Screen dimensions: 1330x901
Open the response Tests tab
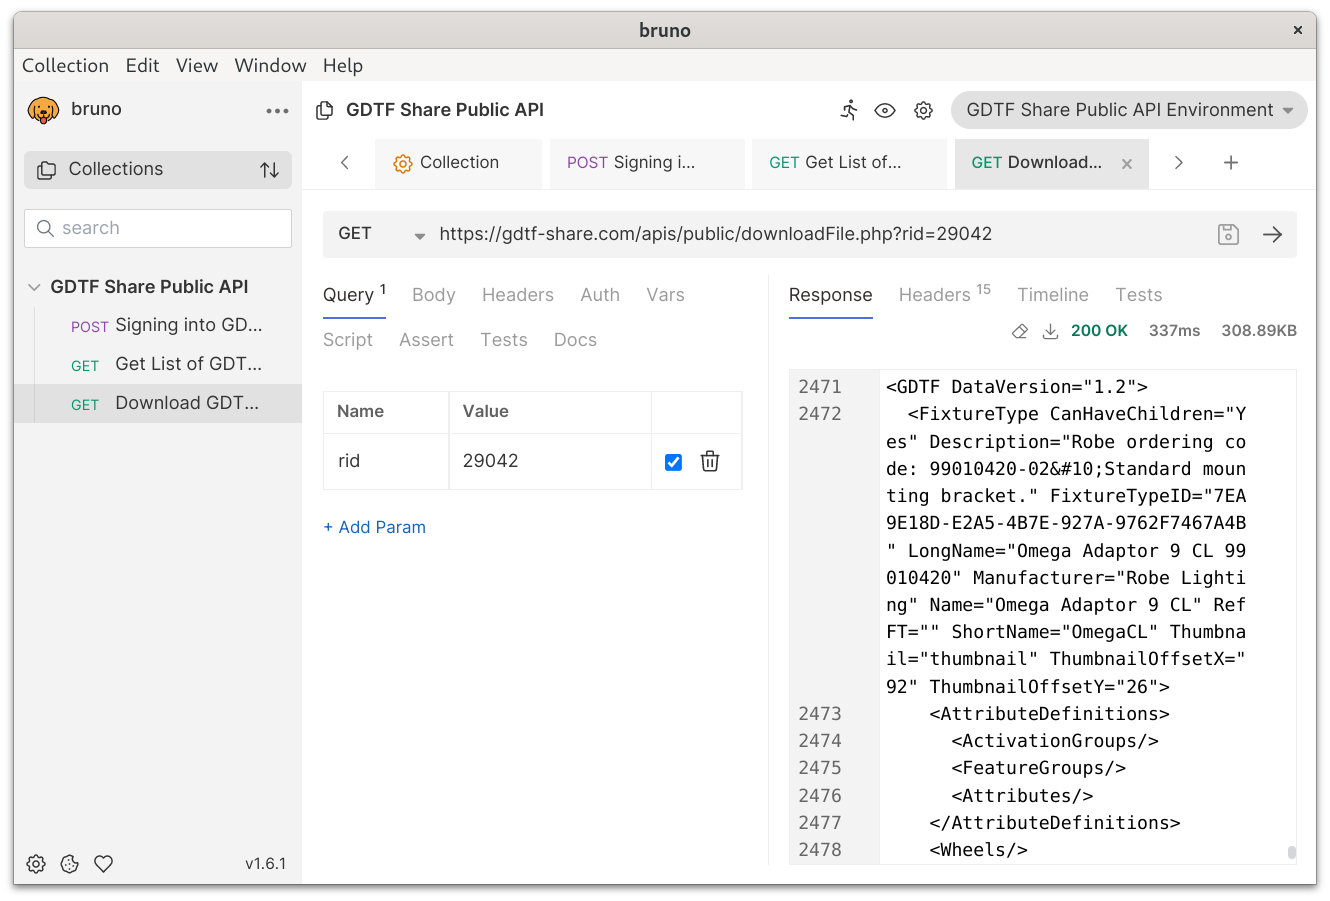1139,295
